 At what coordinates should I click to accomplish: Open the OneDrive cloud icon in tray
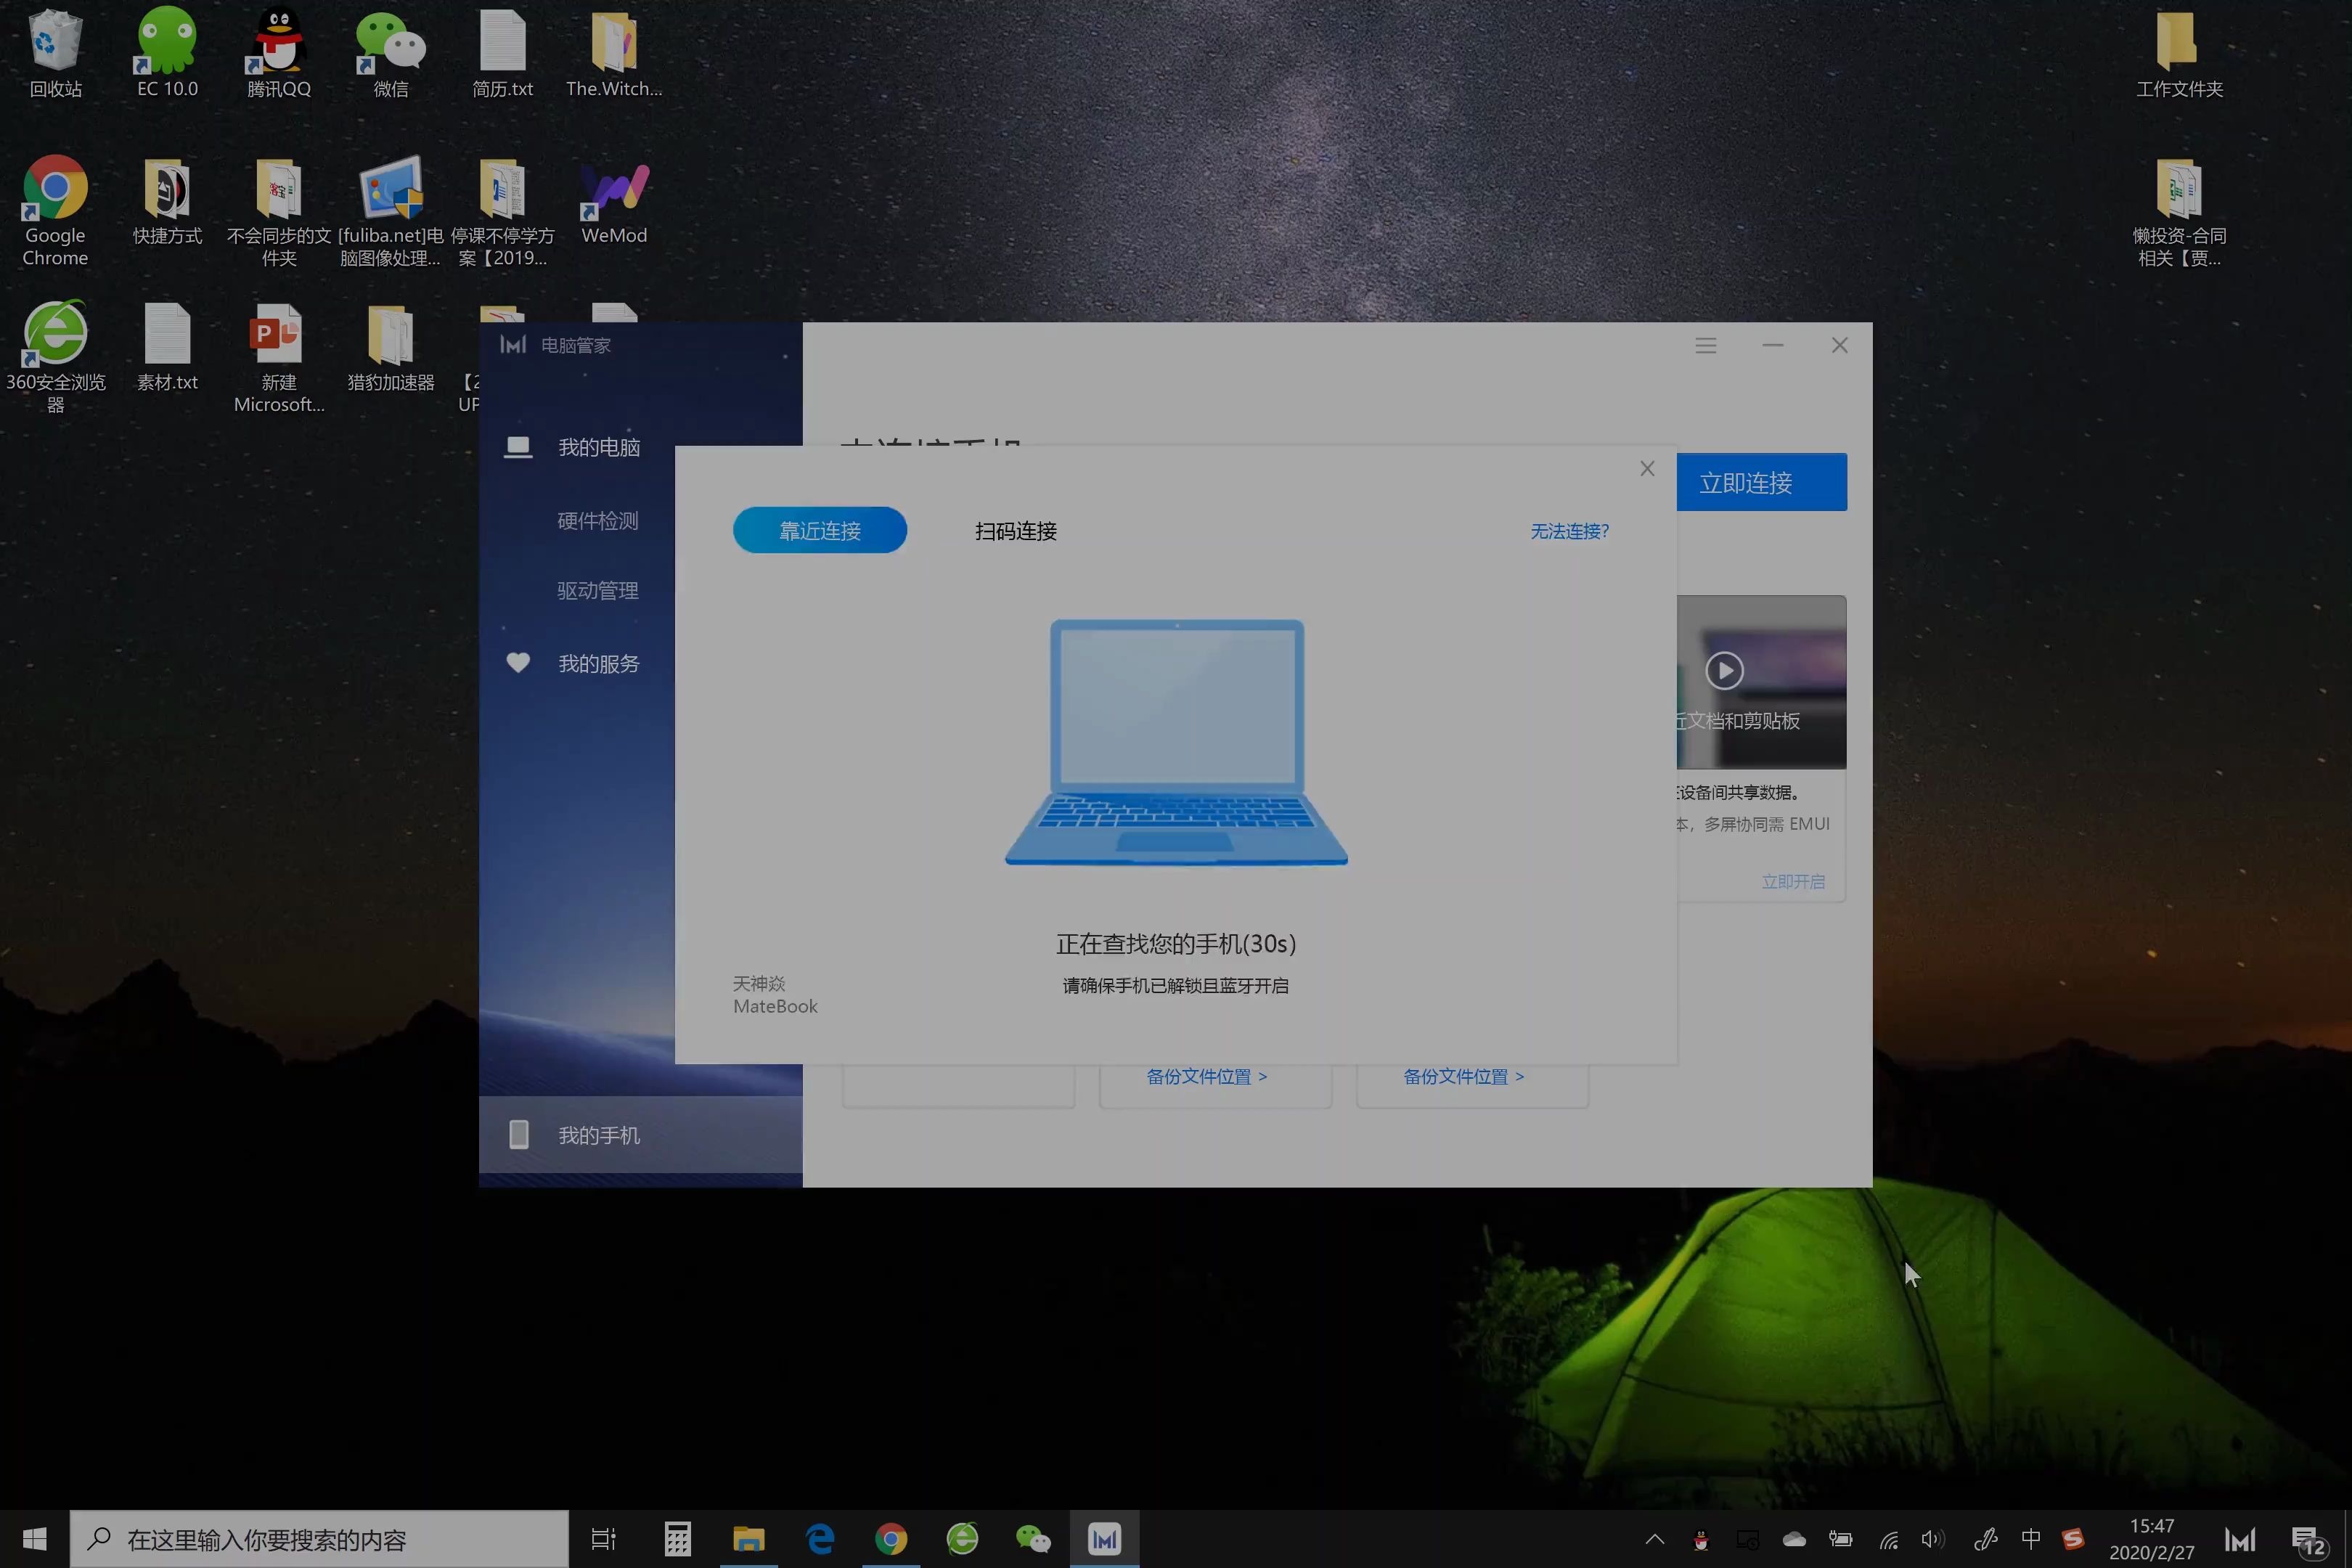click(1795, 1539)
